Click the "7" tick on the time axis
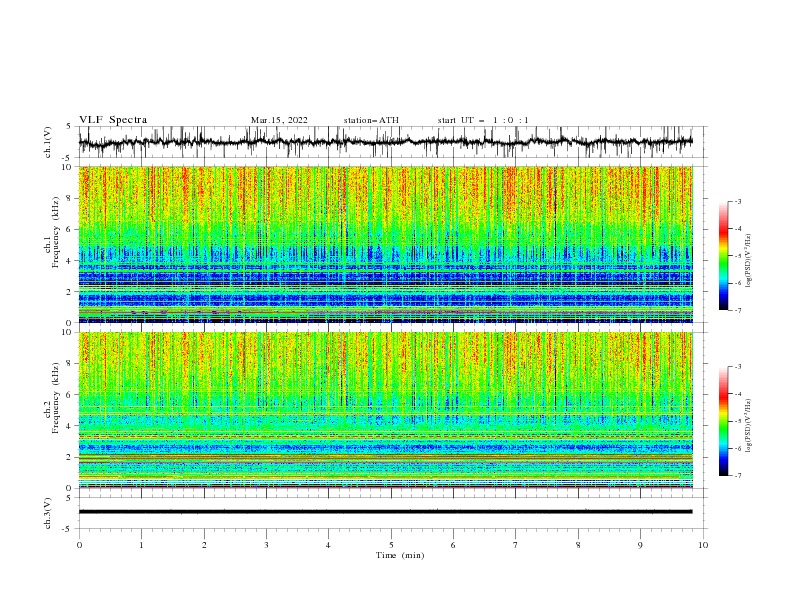Viewport: 792px width, 612px height. tap(516, 545)
